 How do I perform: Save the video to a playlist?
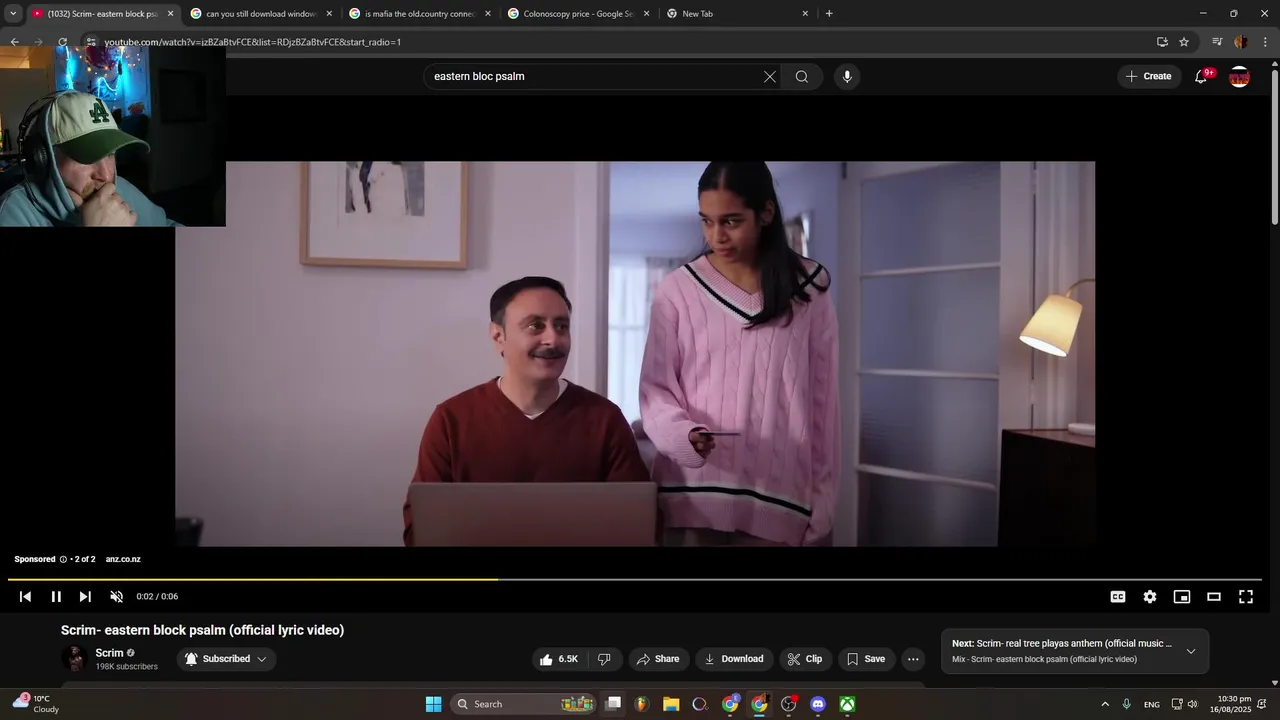[x=866, y=659]
